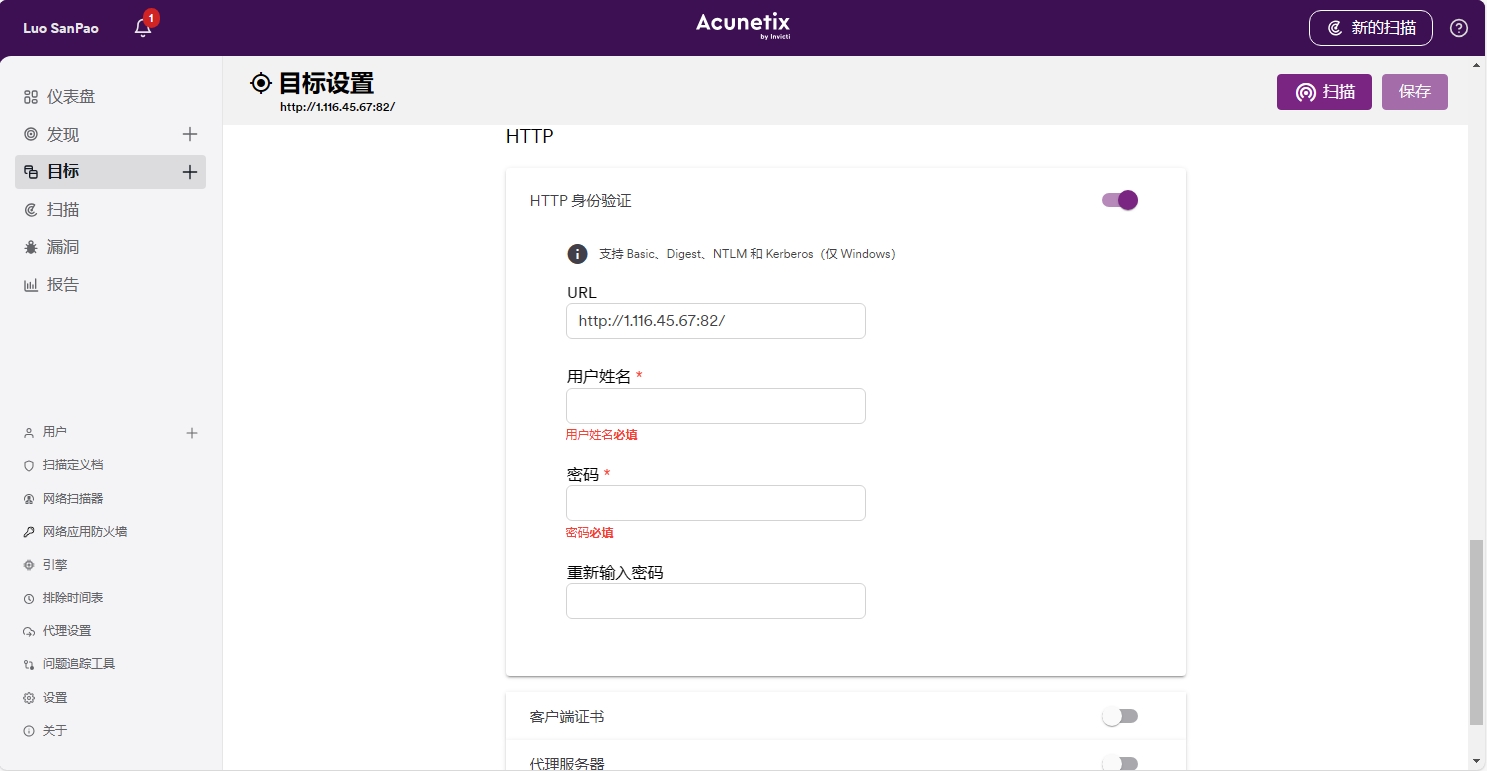Click the 用户姓名 input field

tap(716, 406)
